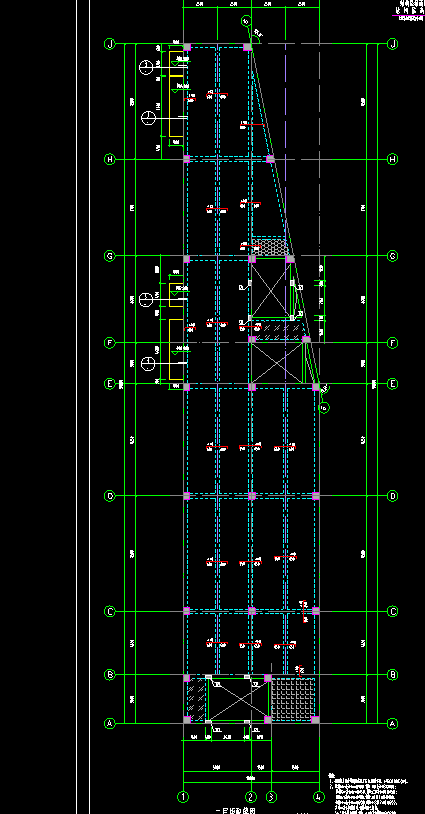Click bottom grid bubble numbered 4

(x=319, y=796)
